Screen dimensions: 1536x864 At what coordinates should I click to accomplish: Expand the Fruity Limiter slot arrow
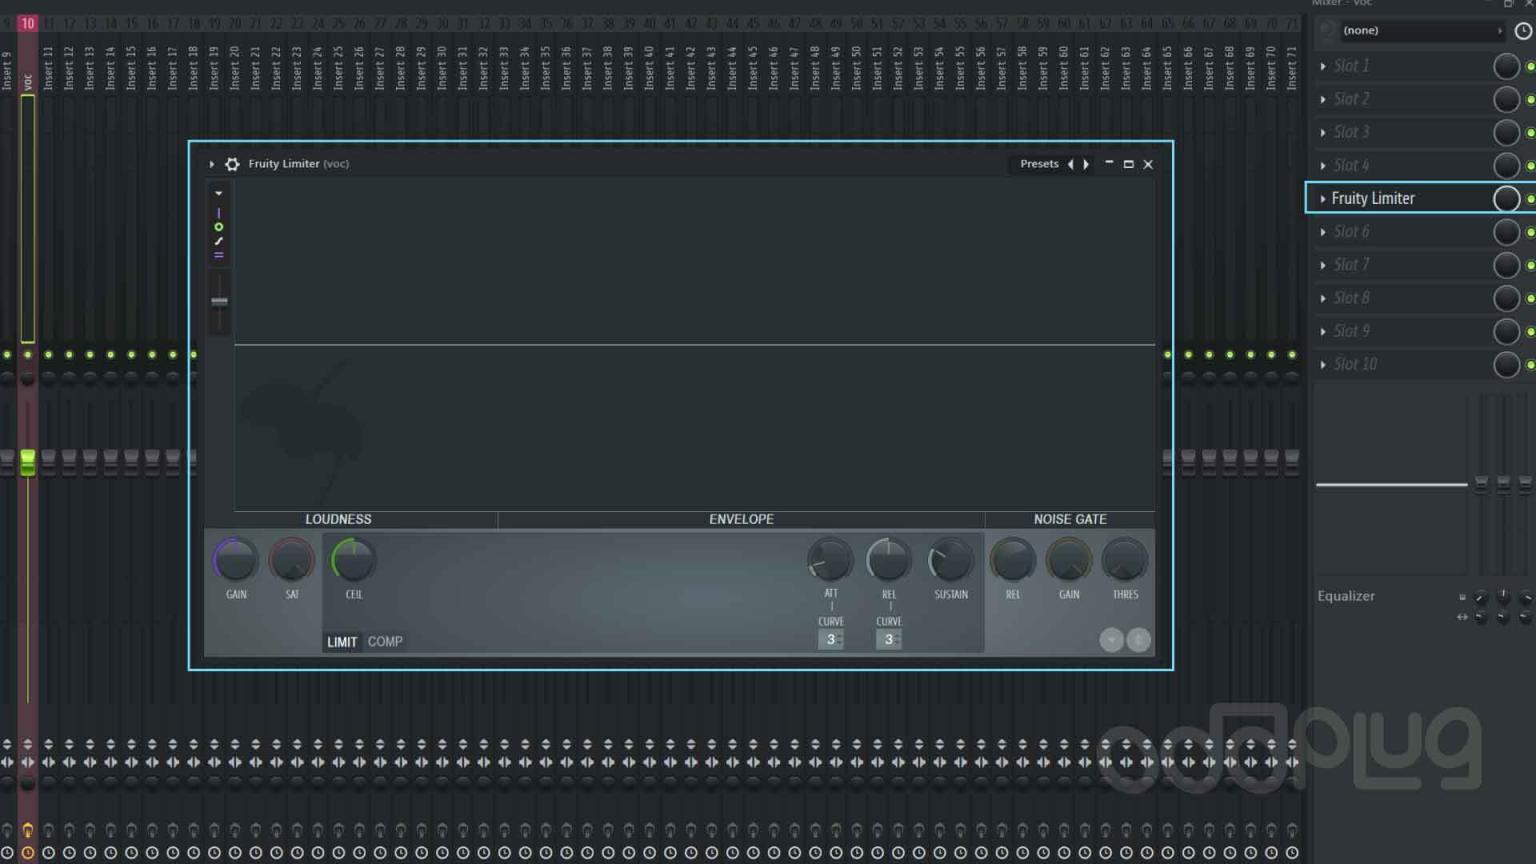click(x=1322, y=198)
